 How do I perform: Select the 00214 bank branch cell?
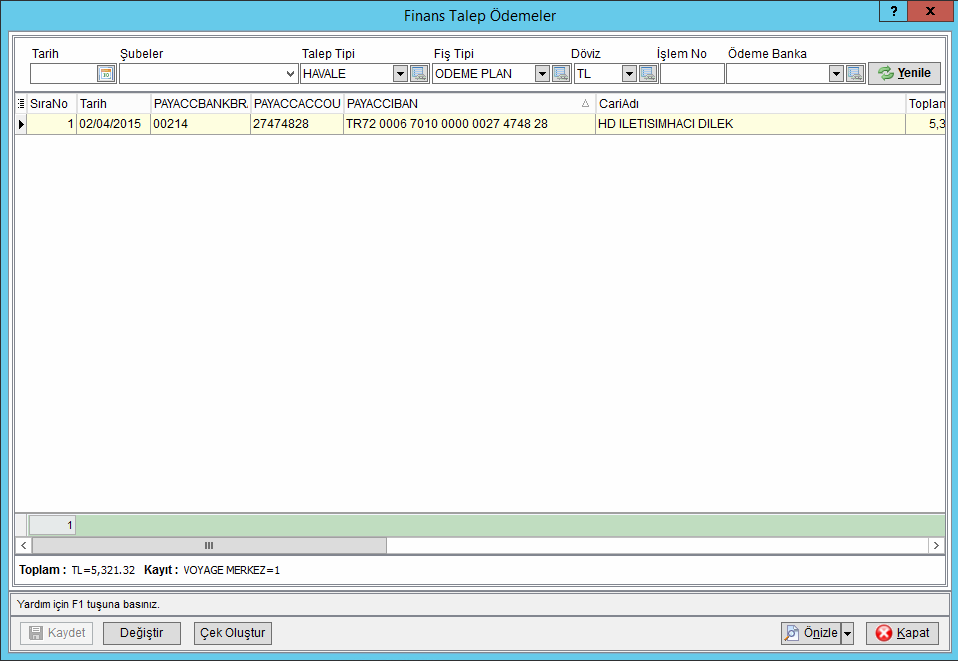200,124
